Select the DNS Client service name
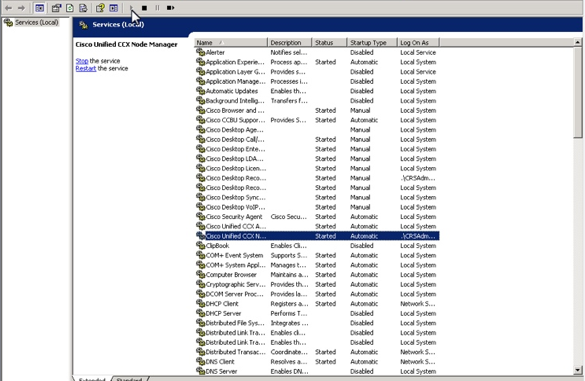Screen dimensions: 585x381 (x=220, y=362)
